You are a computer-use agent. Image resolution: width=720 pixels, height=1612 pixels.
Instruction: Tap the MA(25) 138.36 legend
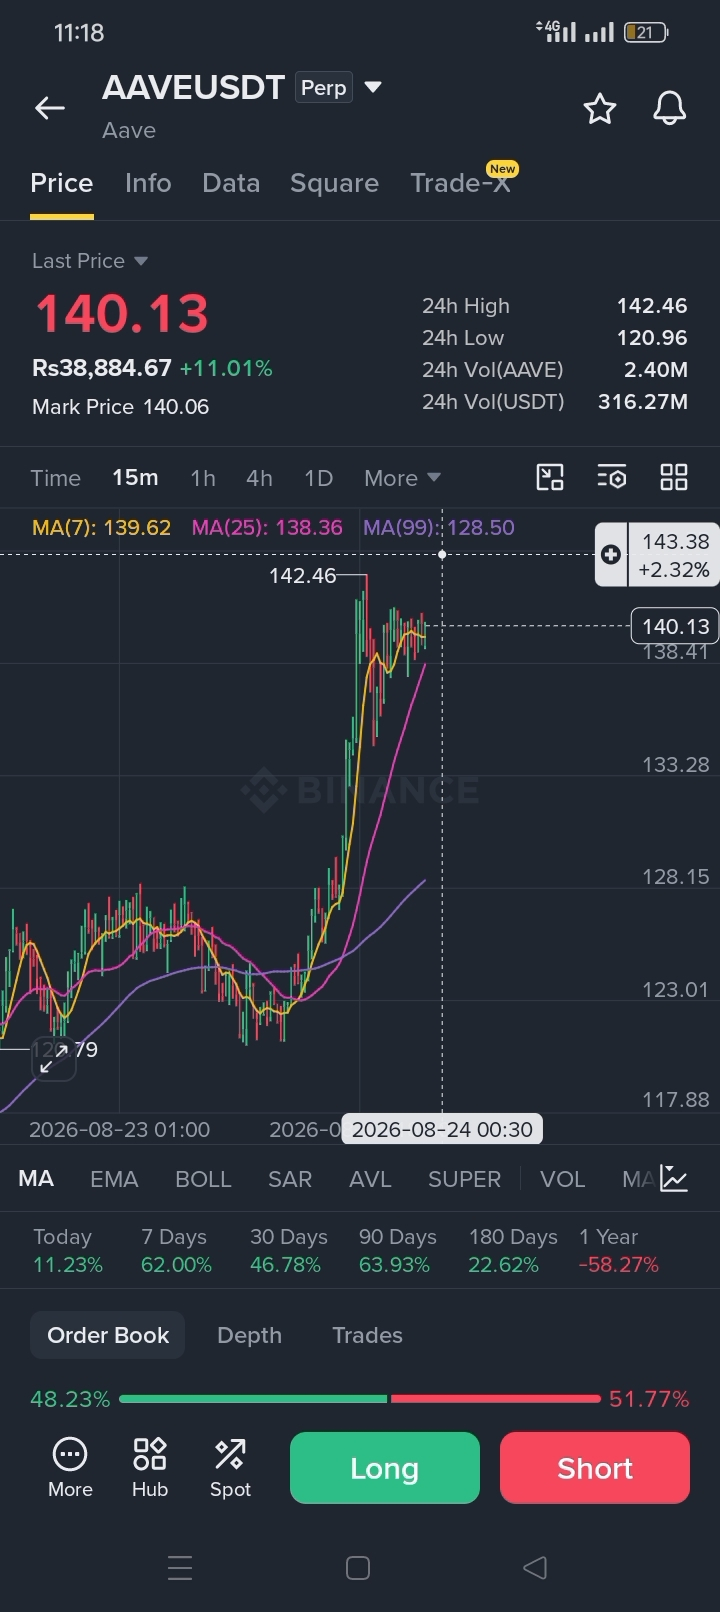point(267,527)
